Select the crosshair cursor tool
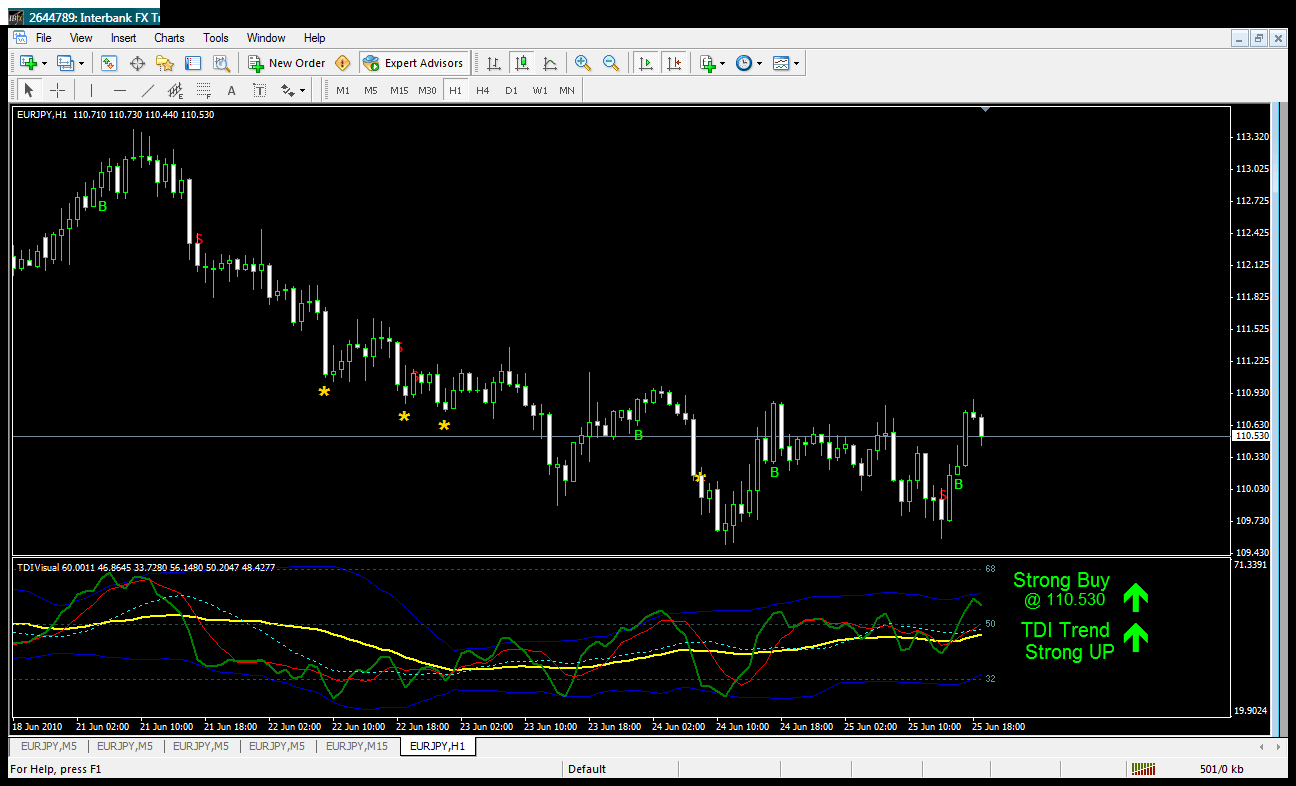Screen dimensions: 1296x786 (57, 90)
